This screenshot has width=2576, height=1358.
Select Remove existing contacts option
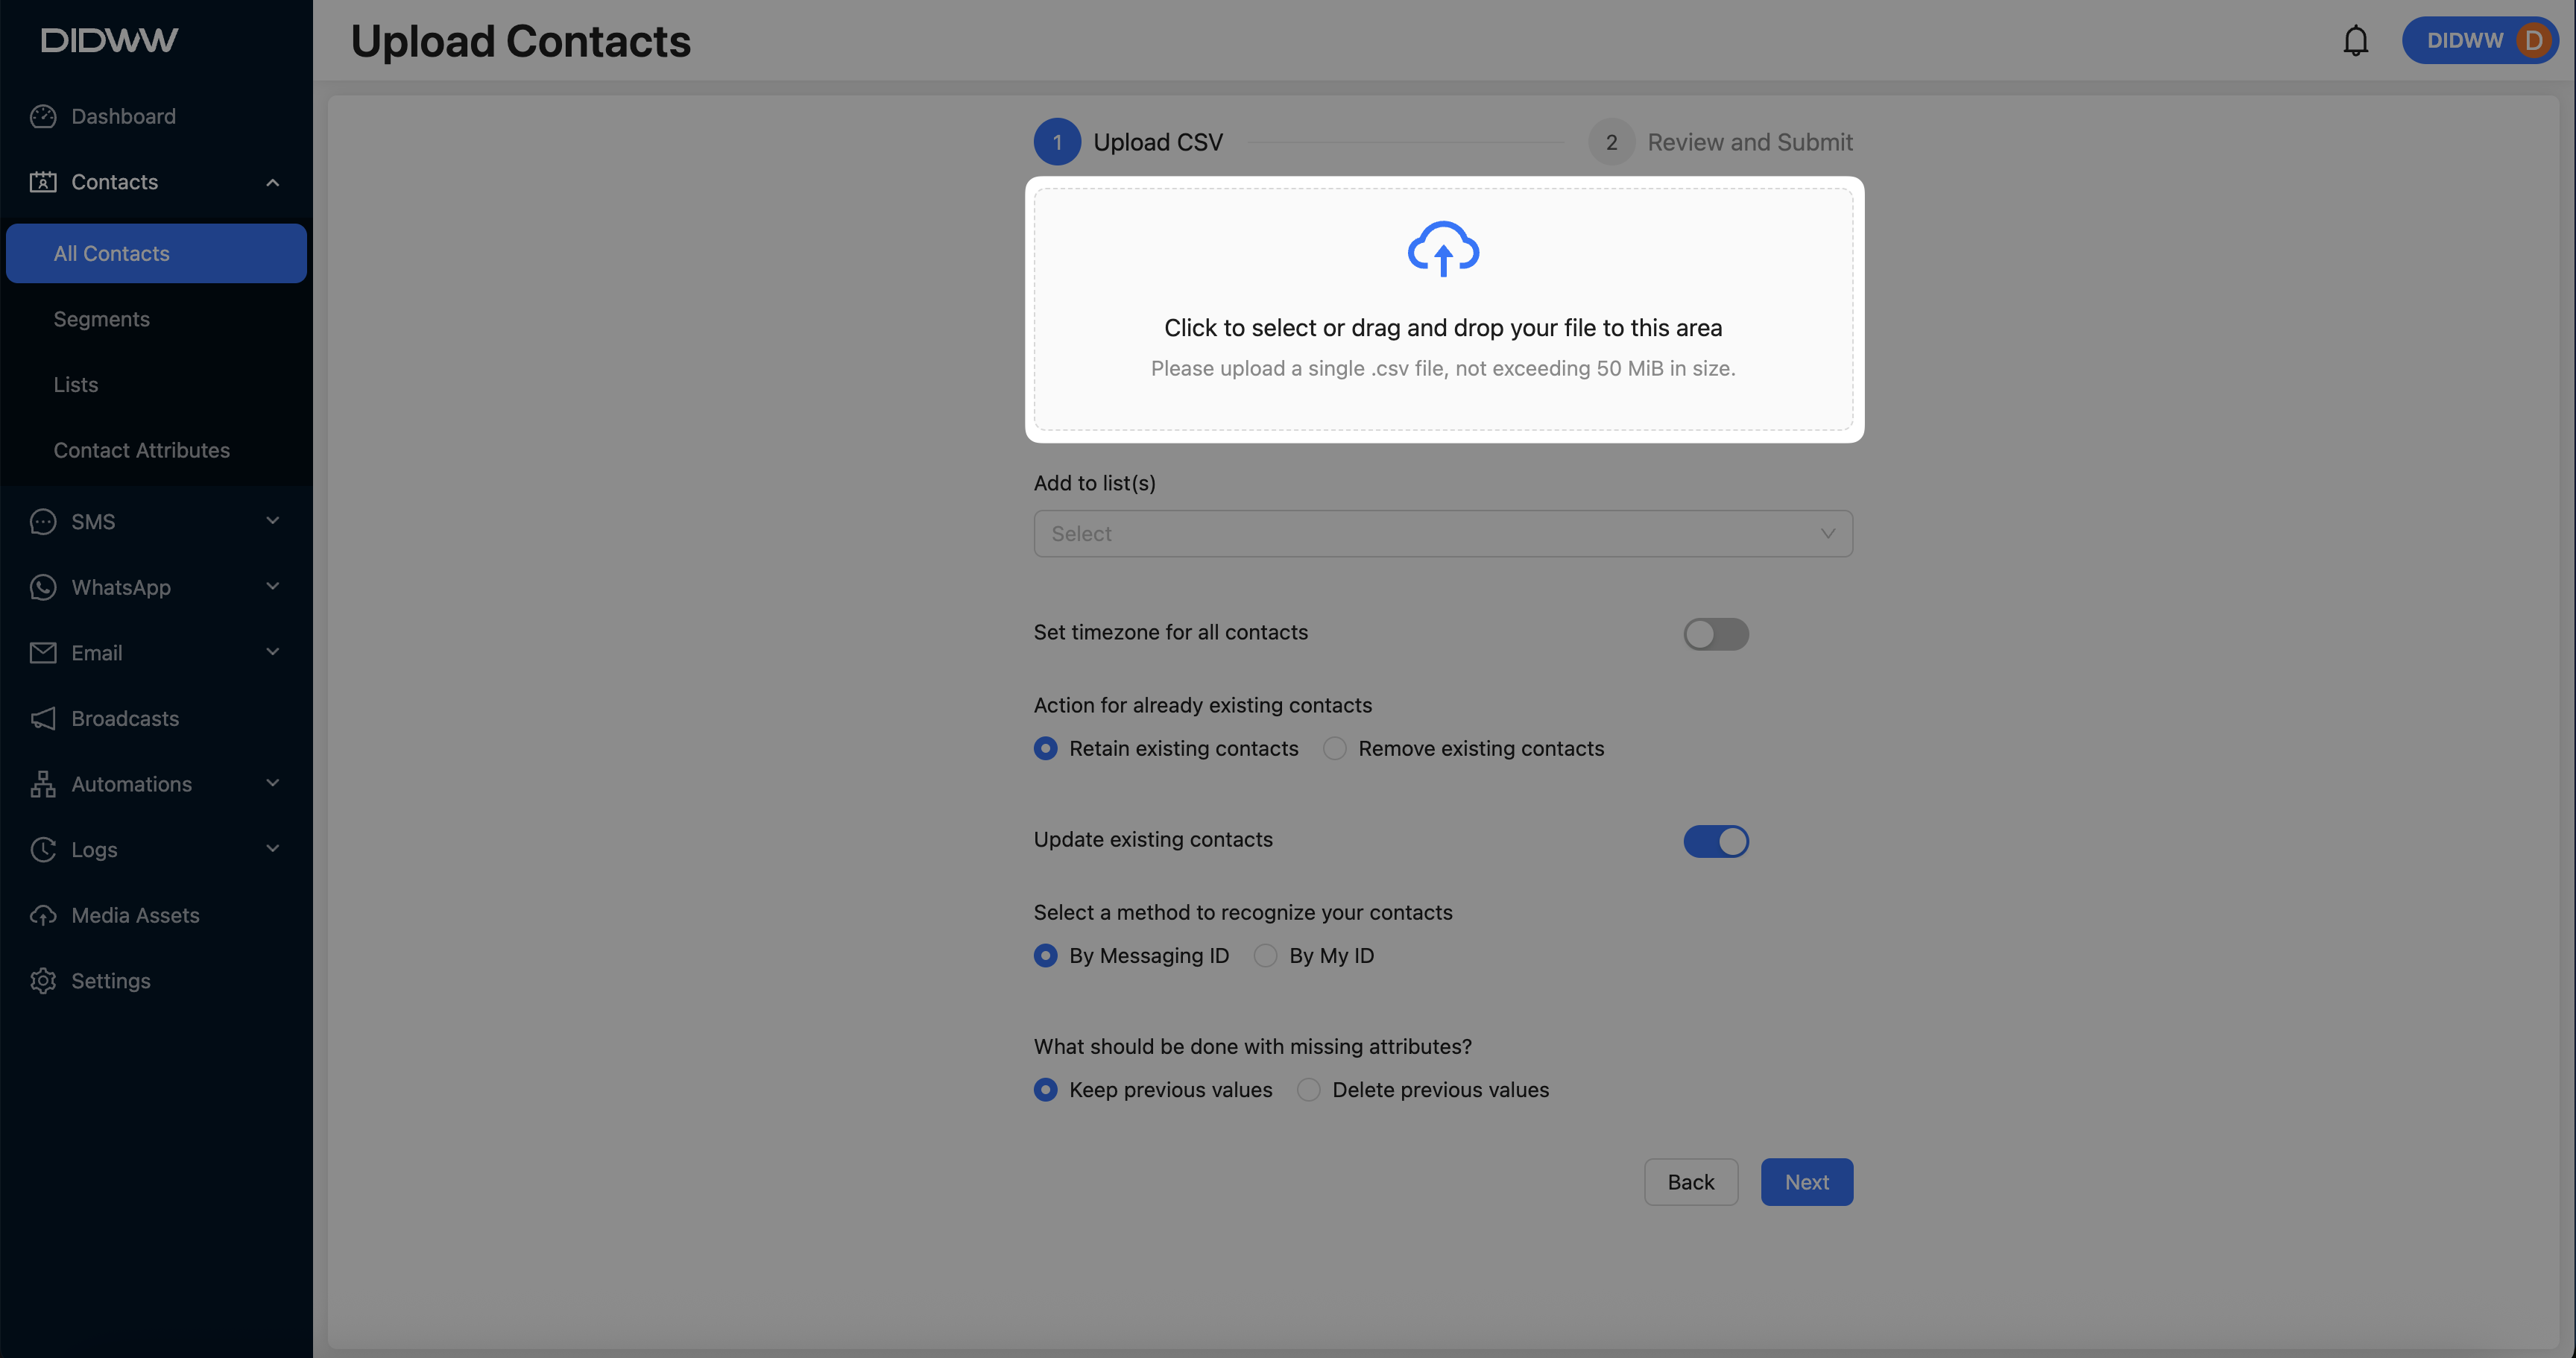click(1335, 749)
